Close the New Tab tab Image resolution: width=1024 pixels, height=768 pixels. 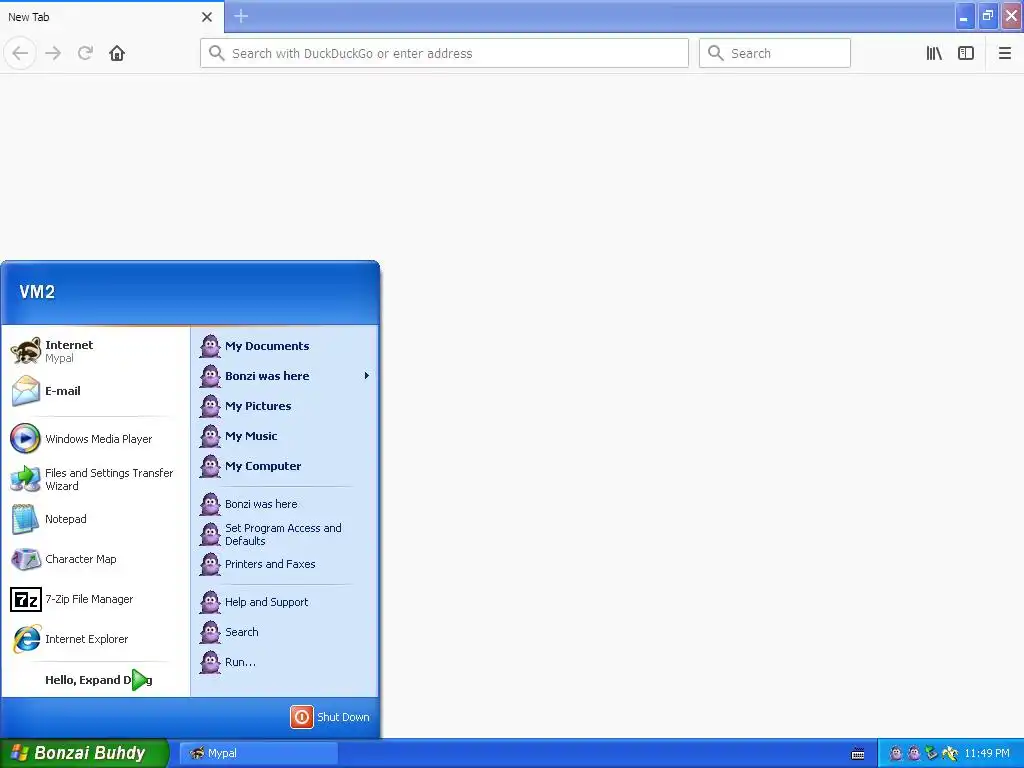coord(207,17)
